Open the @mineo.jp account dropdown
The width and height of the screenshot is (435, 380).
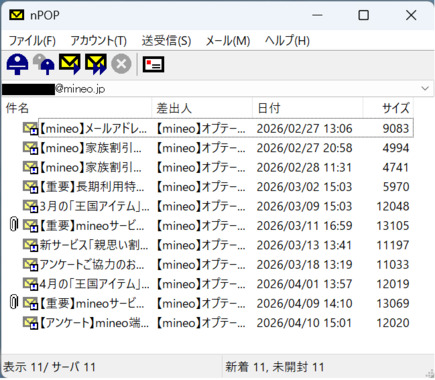(425, 89)
